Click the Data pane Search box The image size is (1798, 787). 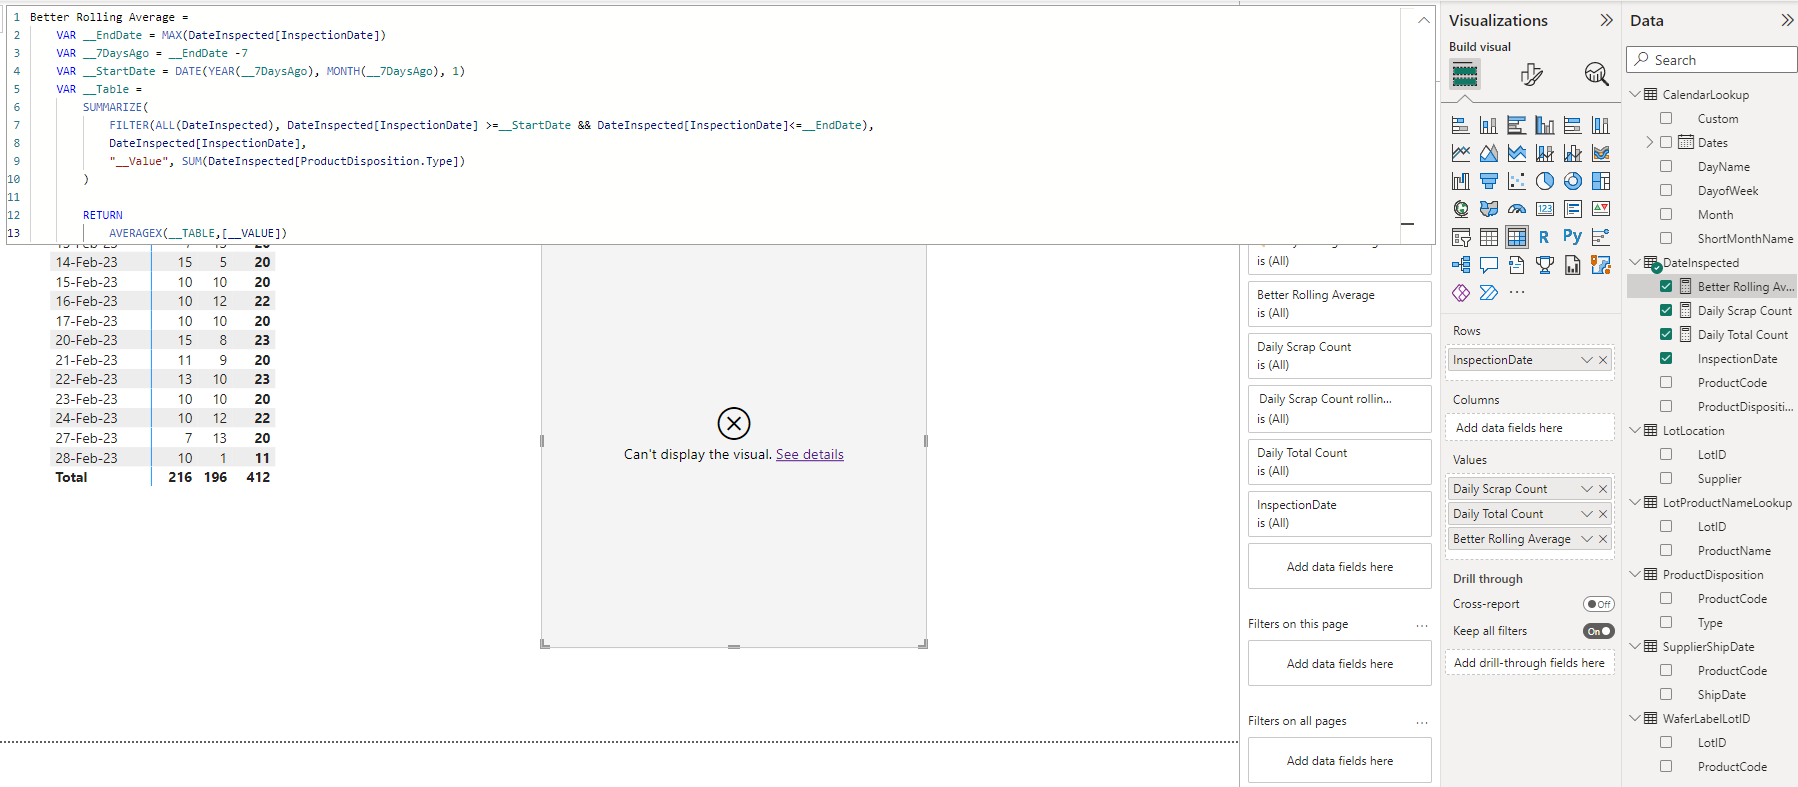coord(1711,60)
